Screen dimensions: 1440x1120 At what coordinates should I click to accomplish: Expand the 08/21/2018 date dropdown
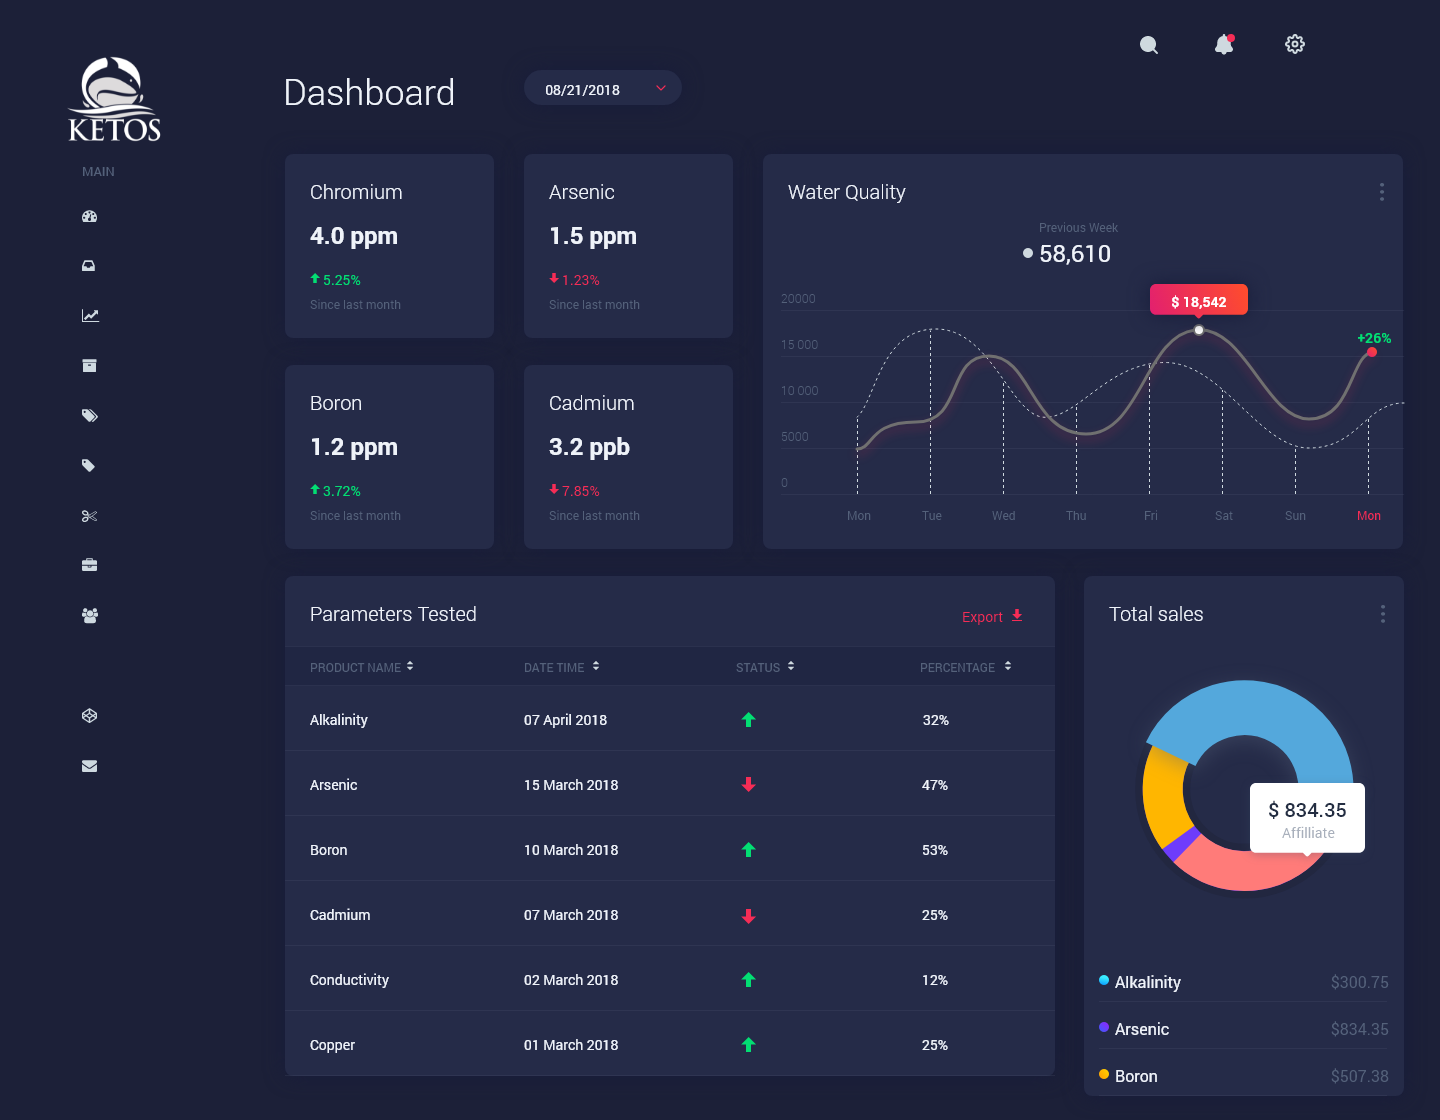(603, 88)
